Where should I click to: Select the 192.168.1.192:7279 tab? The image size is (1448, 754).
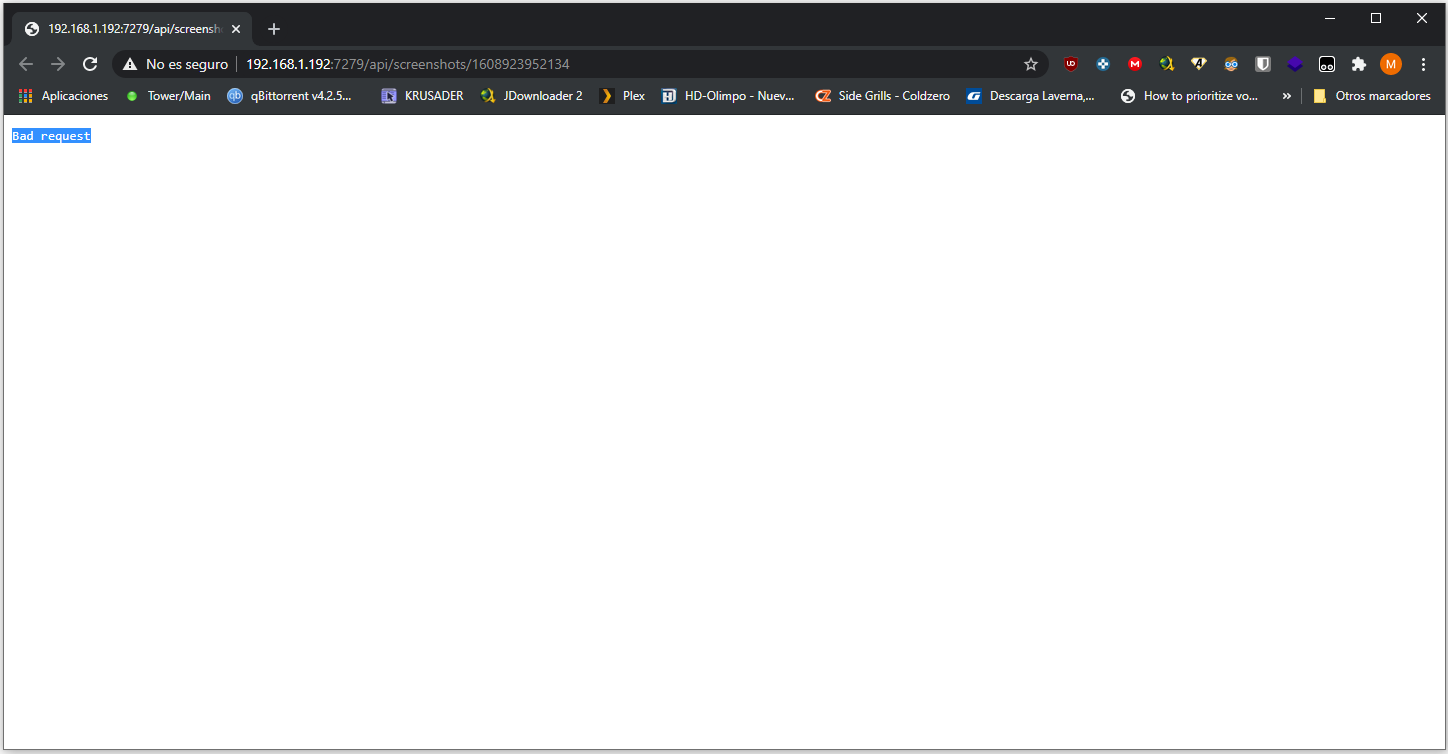click(x=130, y=29)
